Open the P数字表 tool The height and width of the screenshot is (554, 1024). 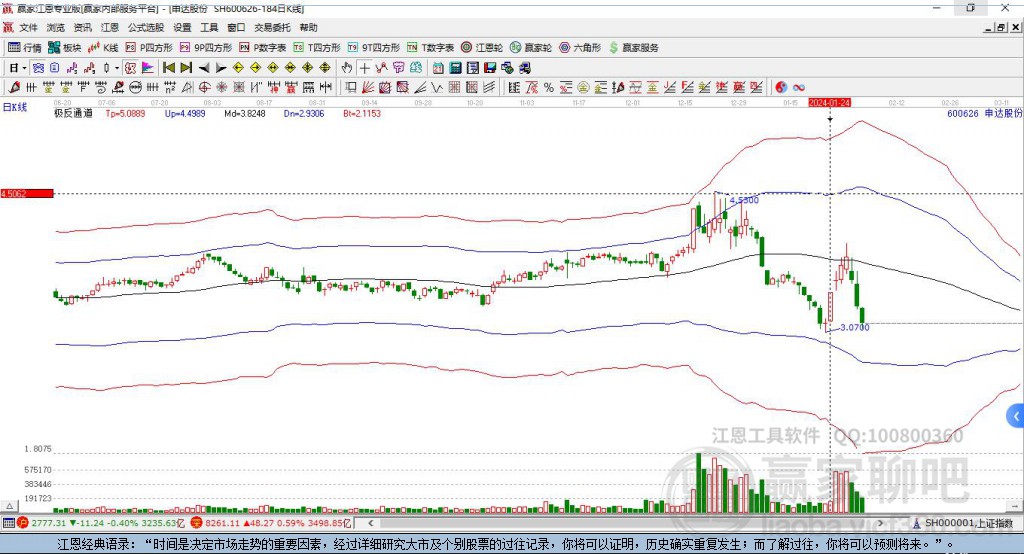click(x=263, y=48)
